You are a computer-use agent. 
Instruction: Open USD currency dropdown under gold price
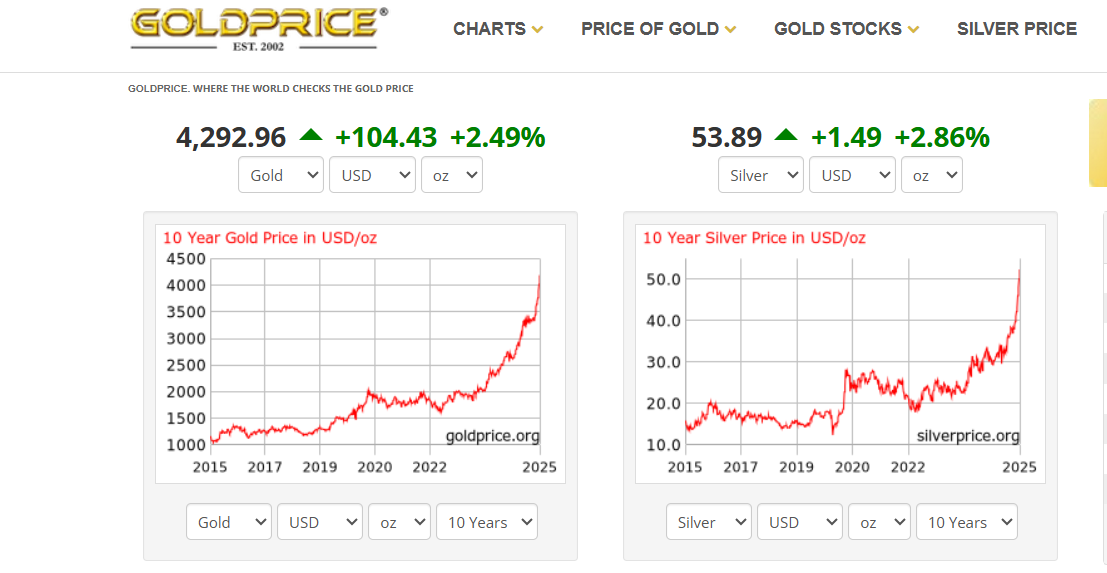click(x=372, y=175)
